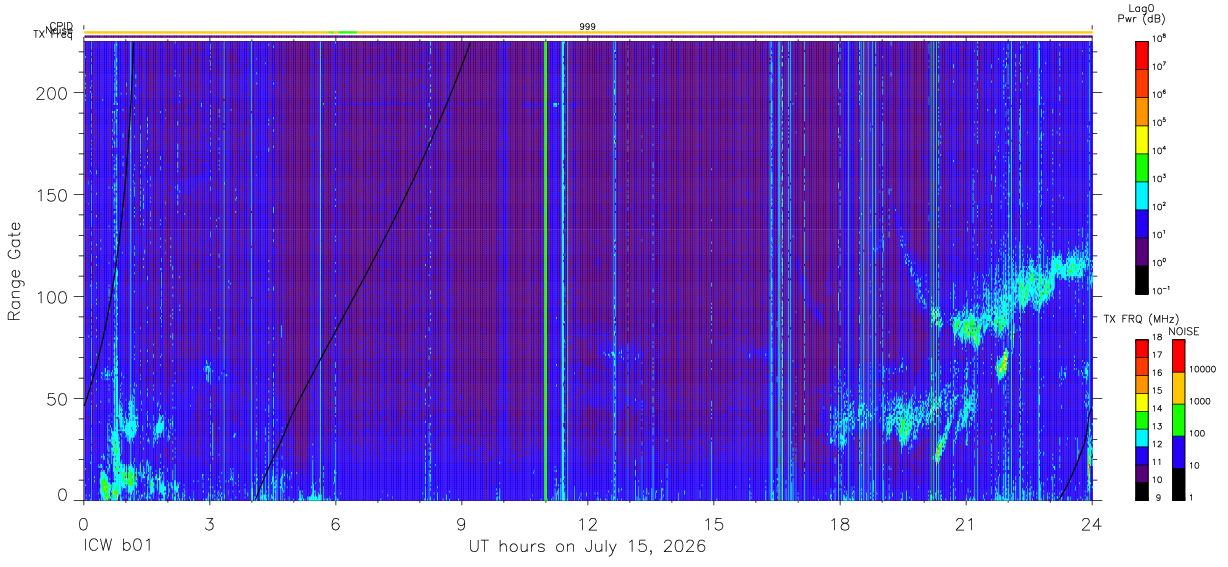Click the 'UT hours on July 15, 2026' label

(588, 547)
